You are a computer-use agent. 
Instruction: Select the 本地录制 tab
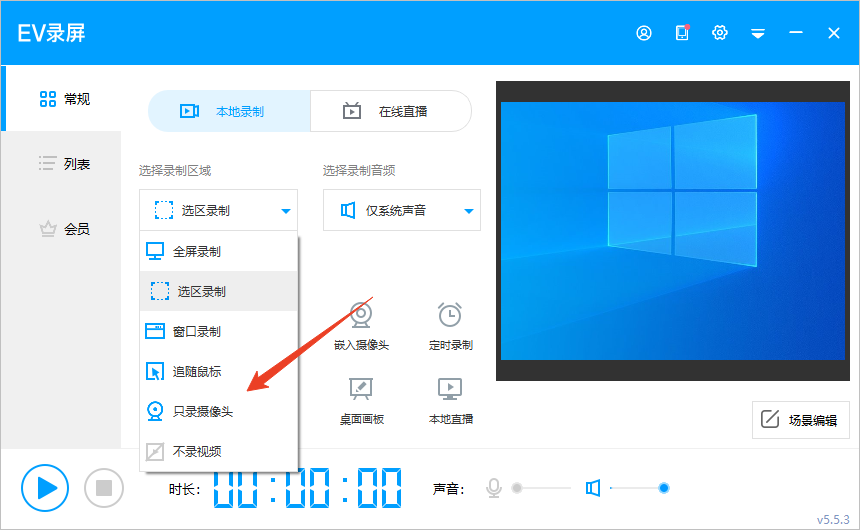pos(229,111)
